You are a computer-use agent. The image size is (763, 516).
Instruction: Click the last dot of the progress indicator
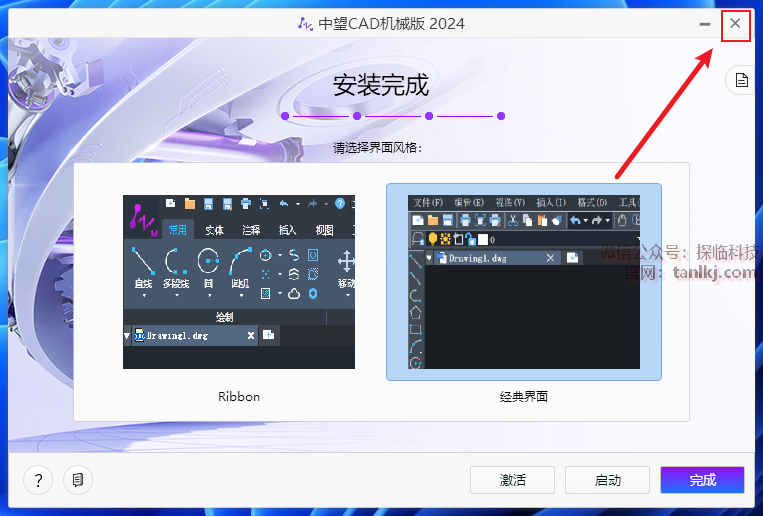[501, 116]
